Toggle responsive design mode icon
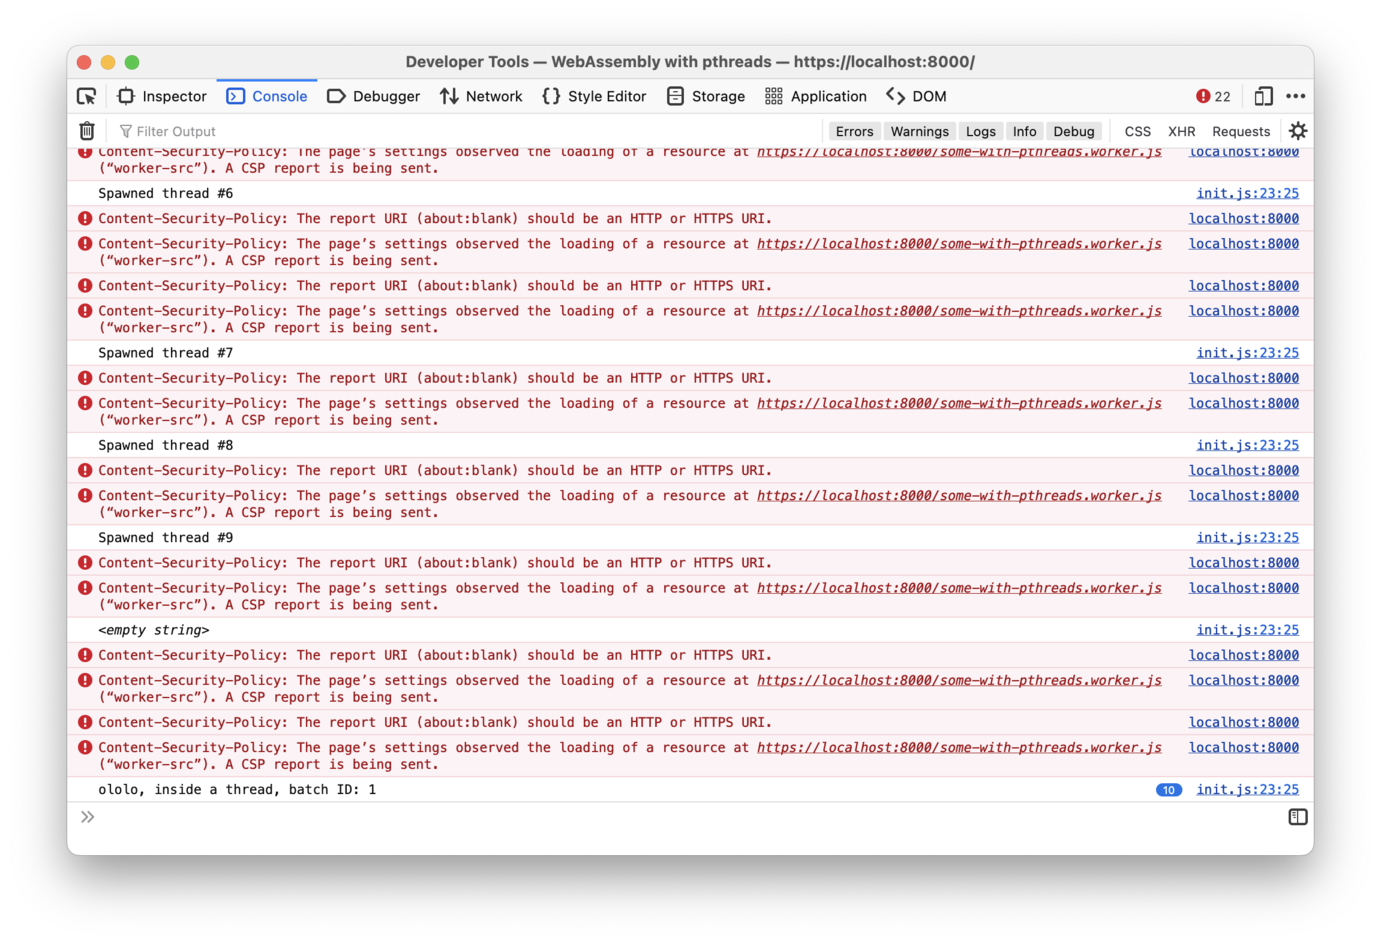Screen dimensions: 1381x944 (1263, 96)
